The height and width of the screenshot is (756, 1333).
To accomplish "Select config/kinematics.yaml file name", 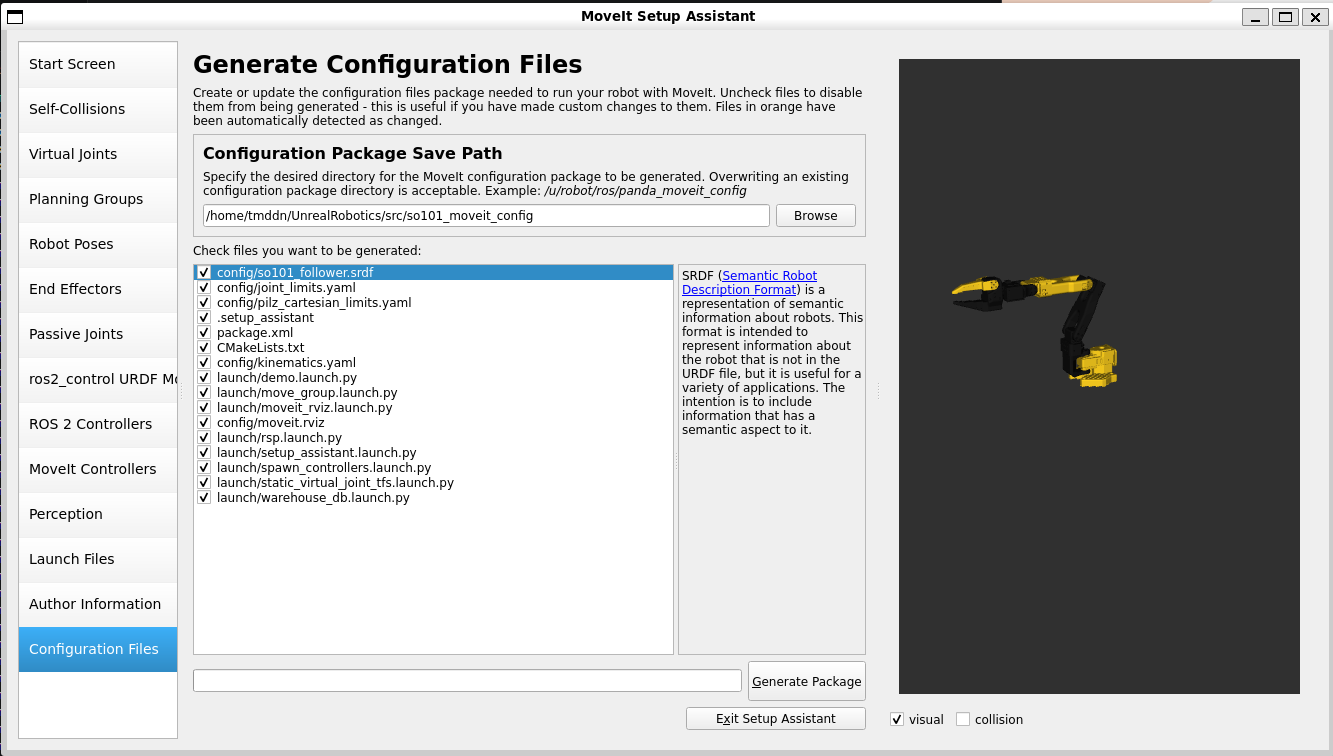I will [286, 362].
